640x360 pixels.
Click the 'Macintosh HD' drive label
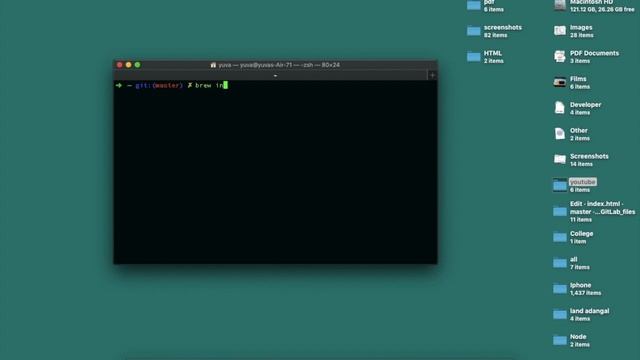tap(592, 2)
